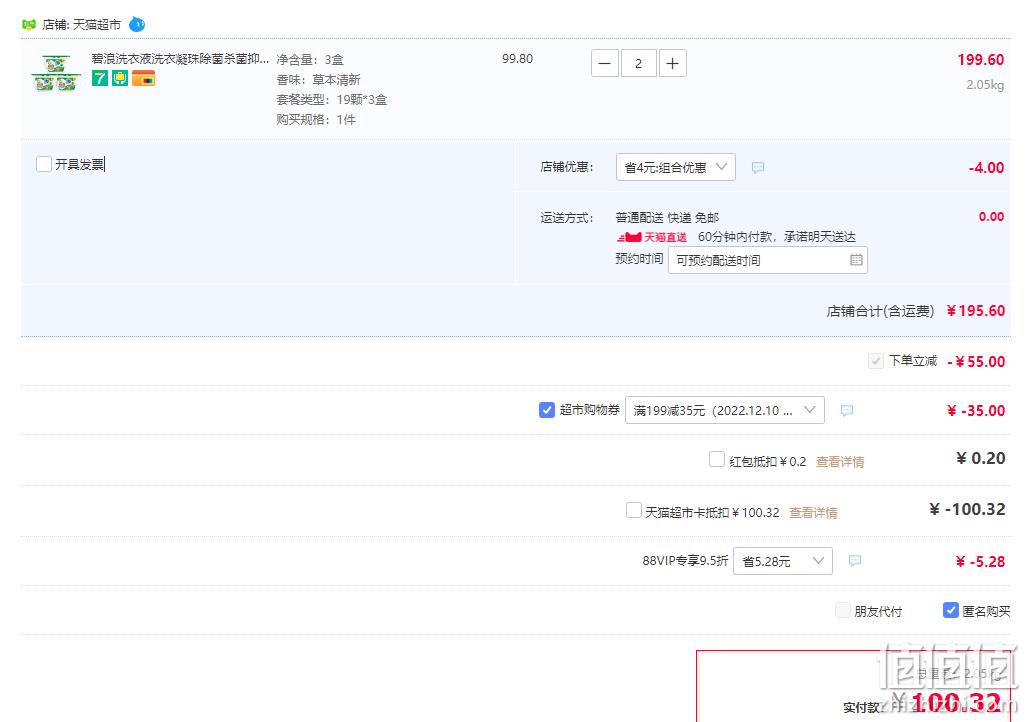This screenshot has width=1027, height=722.
Task: Toggle the 下单立减 checkbox
Action: point(876,361)
